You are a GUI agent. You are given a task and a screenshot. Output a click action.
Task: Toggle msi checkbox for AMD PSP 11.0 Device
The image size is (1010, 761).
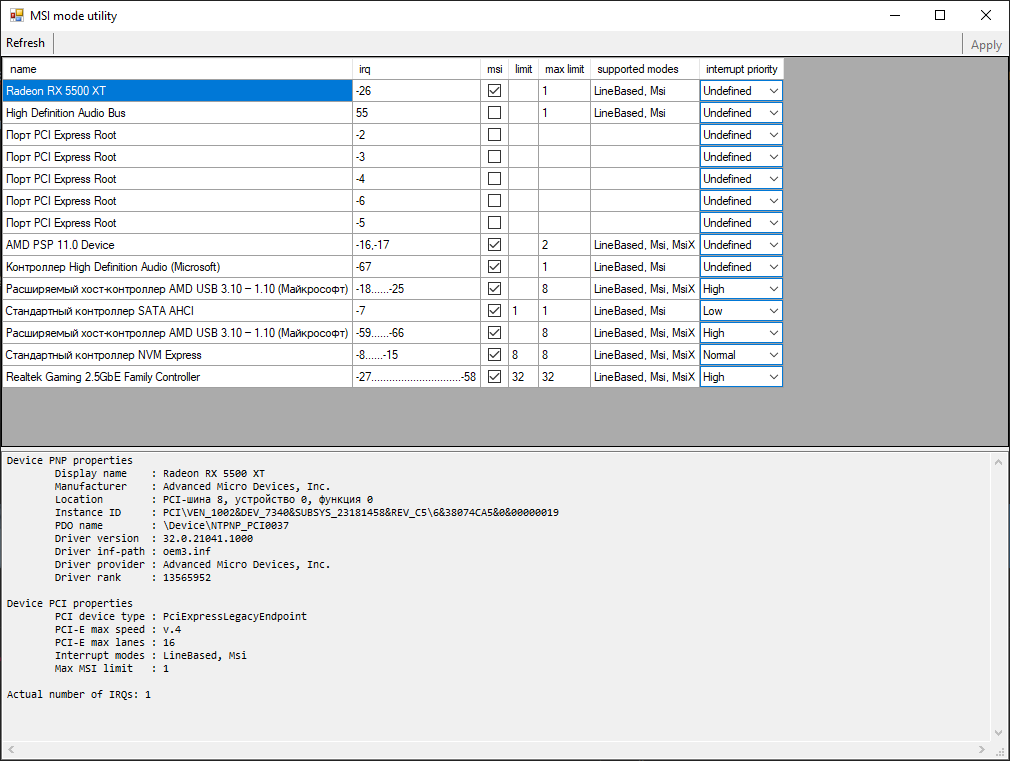(494, 245)
